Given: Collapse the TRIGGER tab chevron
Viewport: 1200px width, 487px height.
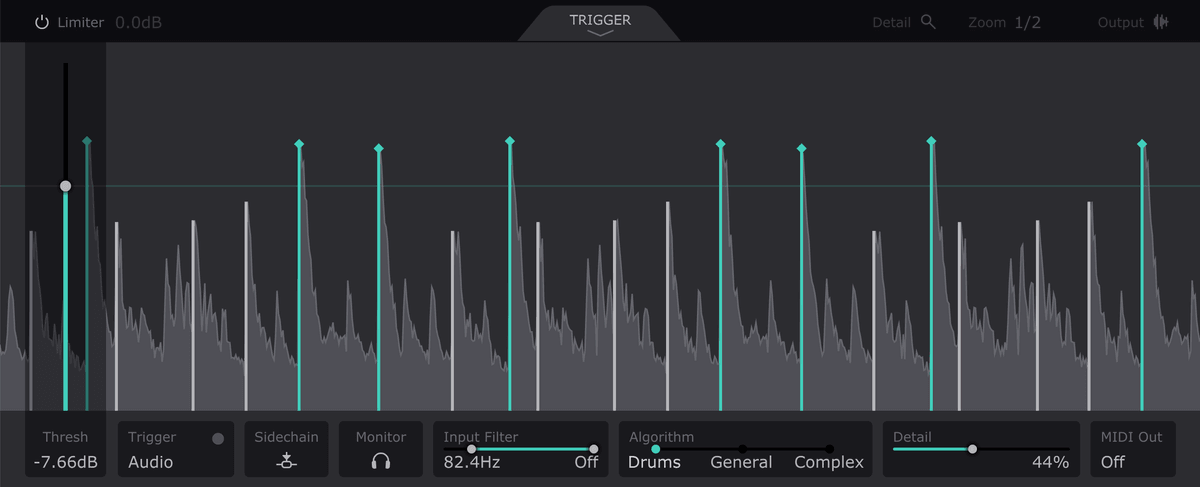Looking at the screenshot, I should click(x=599, y=33).
